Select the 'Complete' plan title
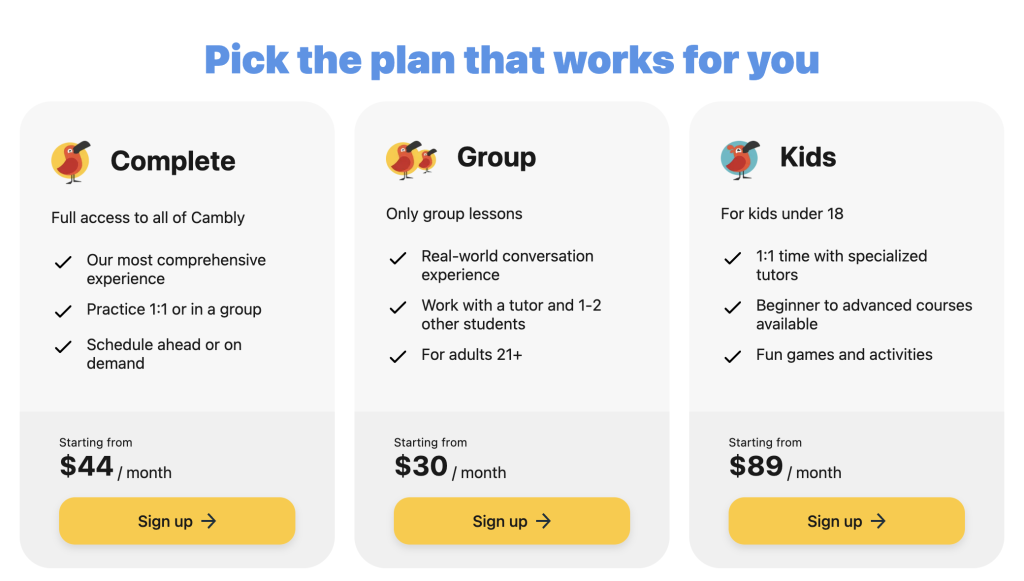 (173, 161)
